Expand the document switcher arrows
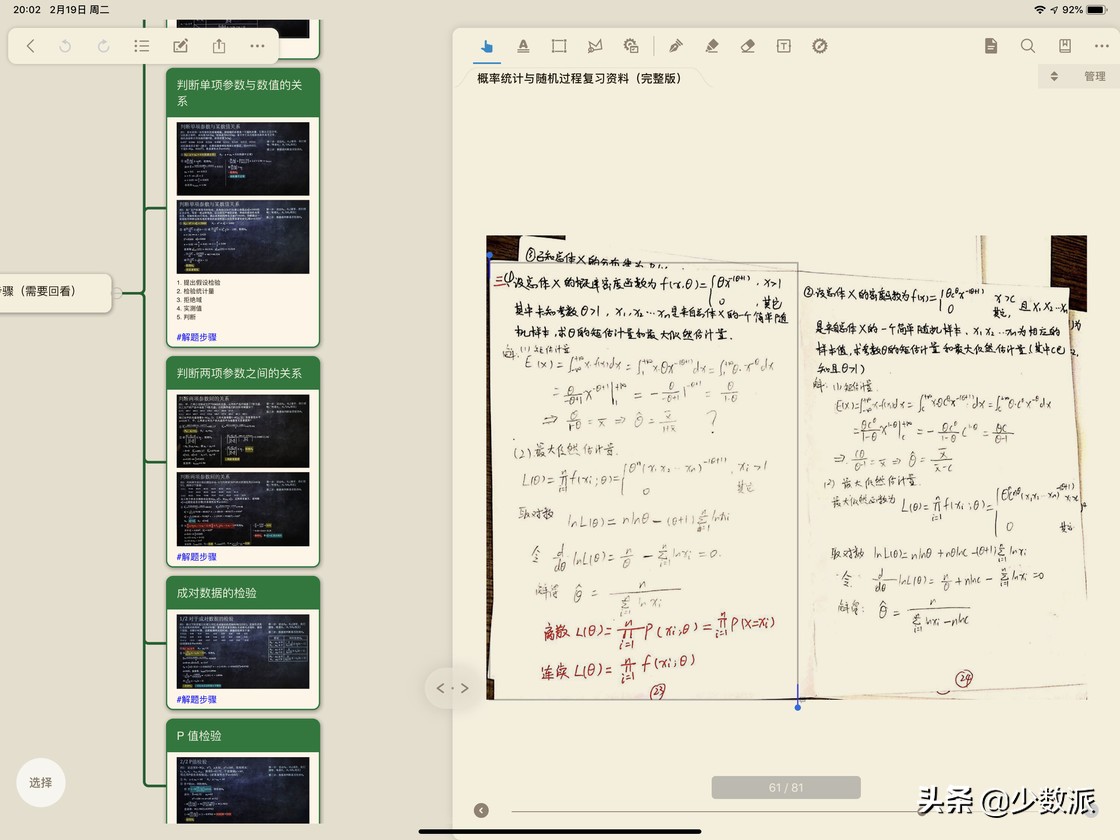1120x840 pixels. point(1054,76)
